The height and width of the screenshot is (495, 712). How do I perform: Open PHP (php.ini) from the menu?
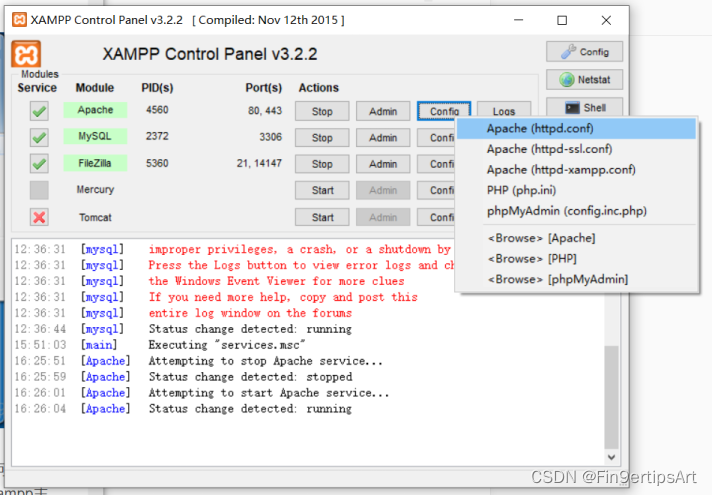(576, 190)
